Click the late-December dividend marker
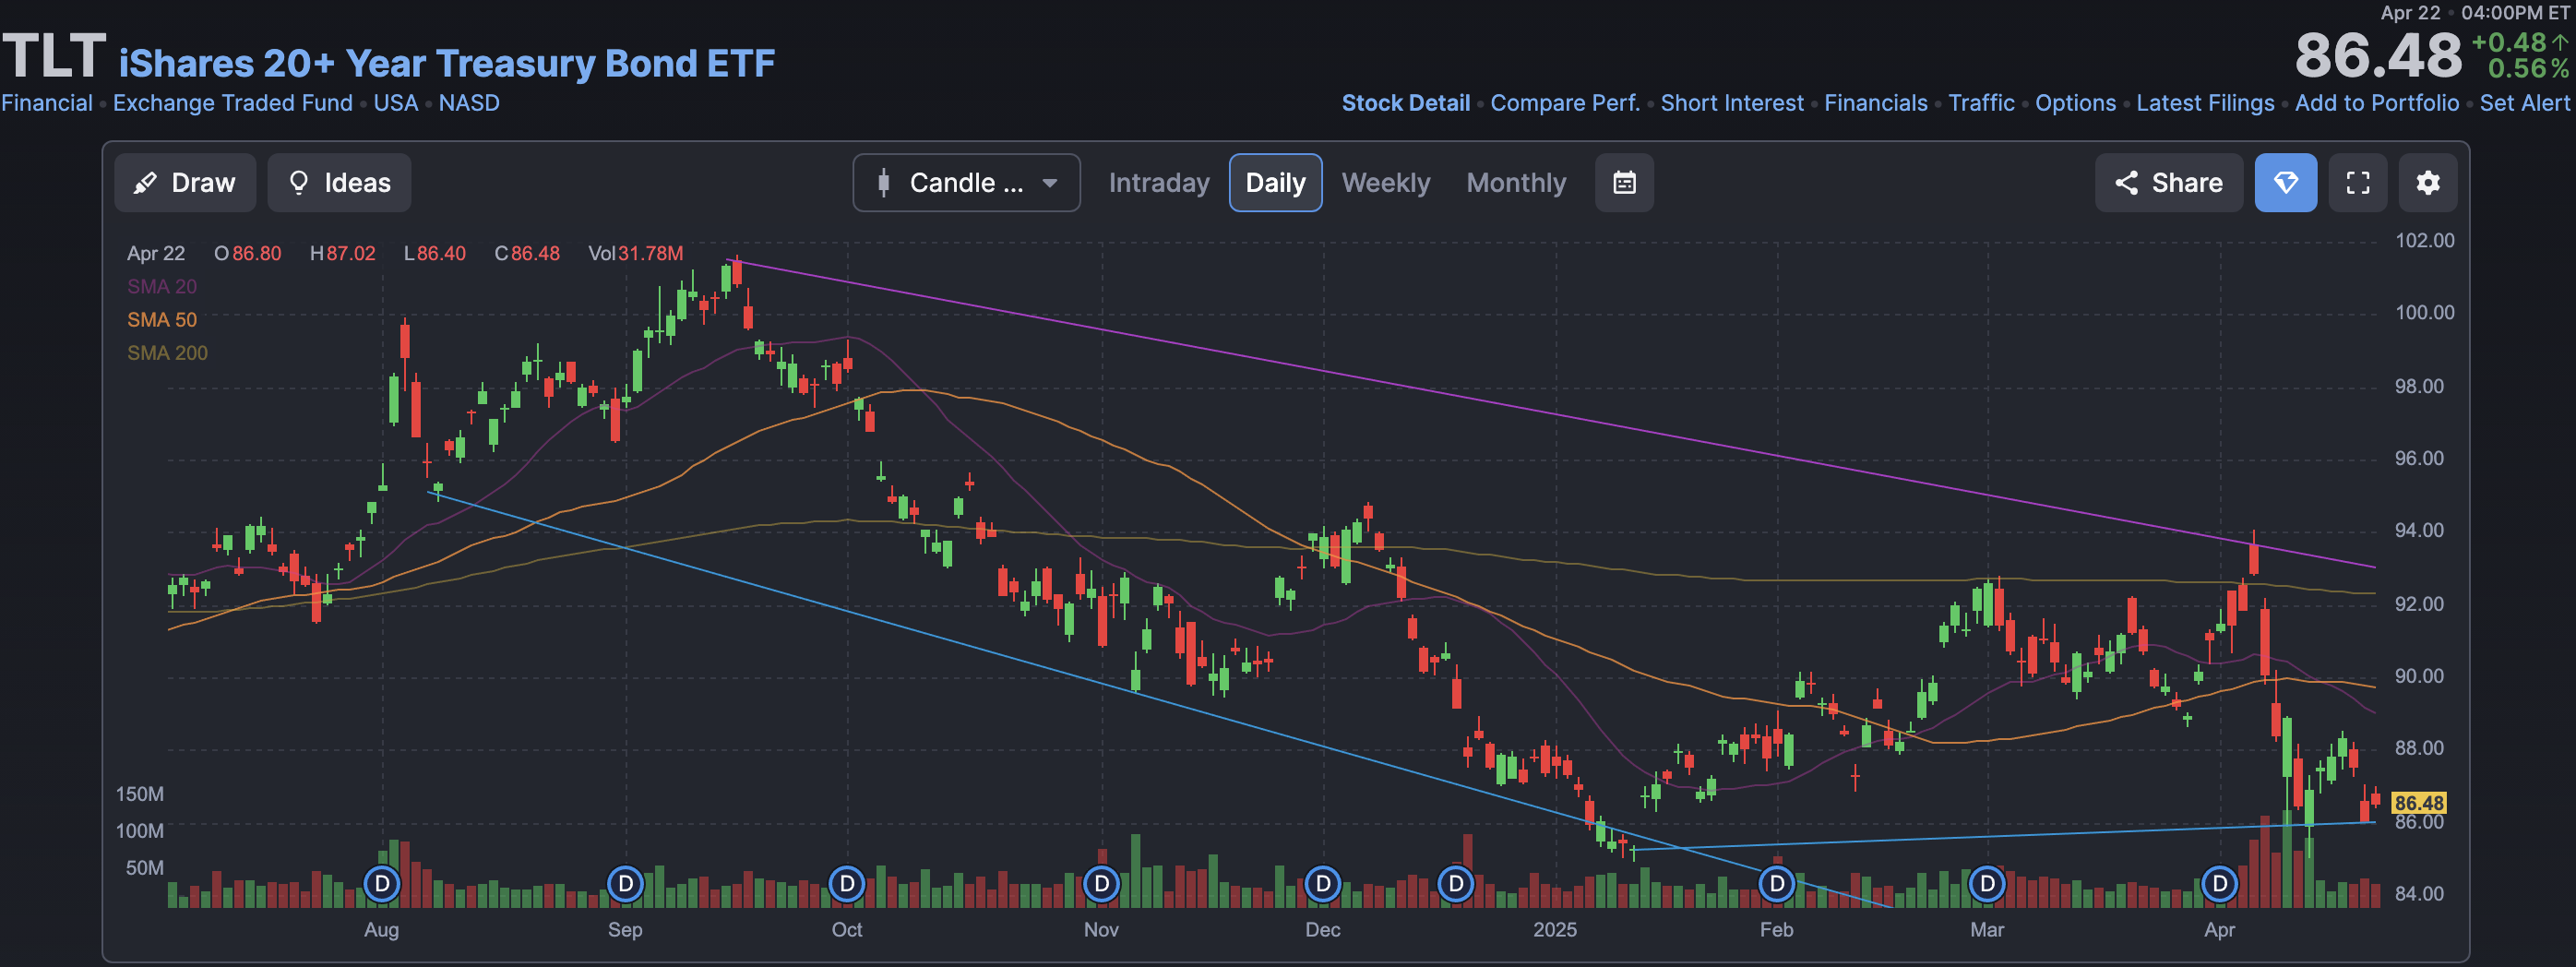 click(x=1456, y=884)
